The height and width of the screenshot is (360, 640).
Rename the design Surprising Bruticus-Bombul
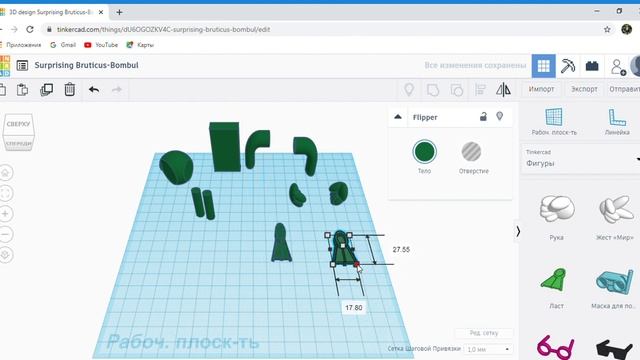tap(87, 65)
